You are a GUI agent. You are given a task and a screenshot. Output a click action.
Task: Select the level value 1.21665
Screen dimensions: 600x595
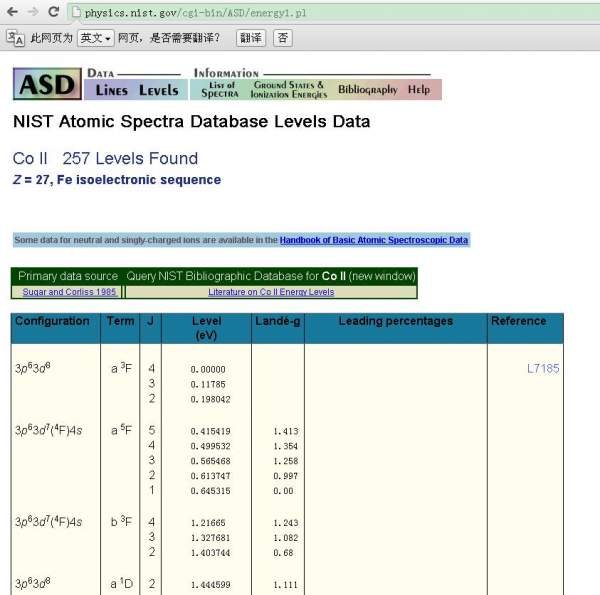pos(208,523)
